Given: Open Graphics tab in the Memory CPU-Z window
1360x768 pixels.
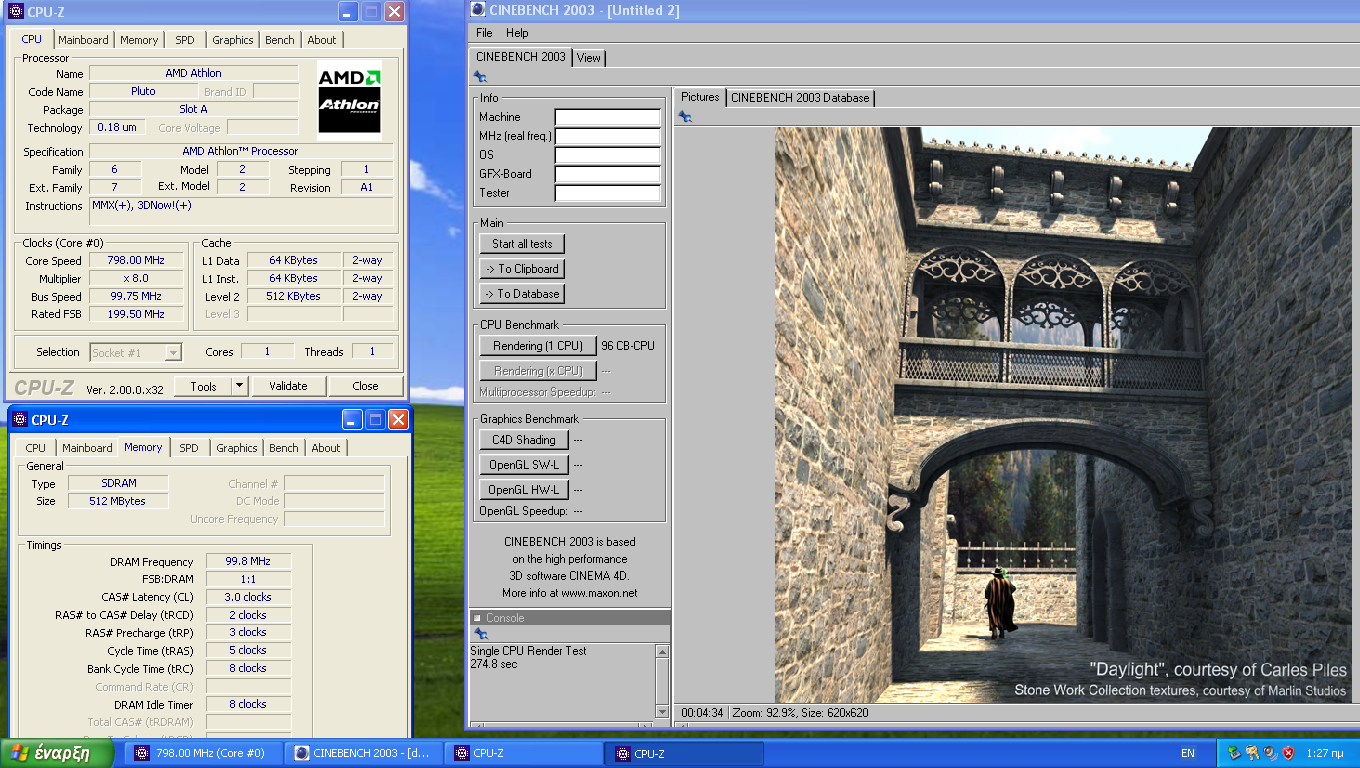Looking at the screenshot, I should click(x=237, y=448).
